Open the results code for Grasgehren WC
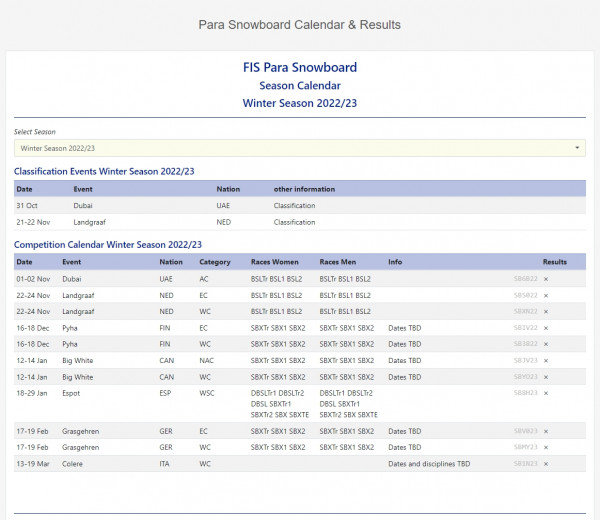The height and width of the screenshot is (520, 600). point(525,447)
